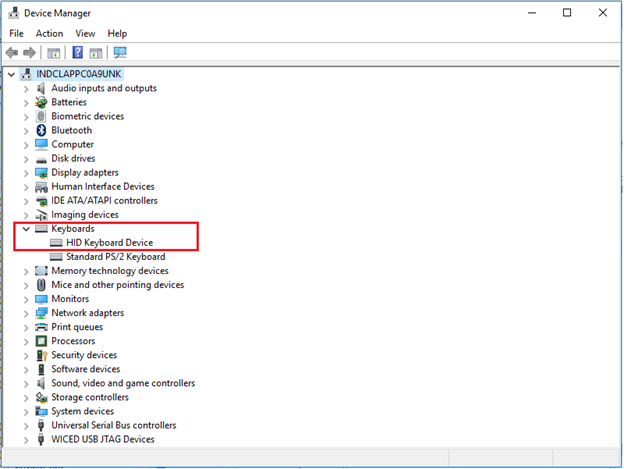Screen dimensions: 624x469
Task: Click the Keyboards category icon
Action: (41, 229)
